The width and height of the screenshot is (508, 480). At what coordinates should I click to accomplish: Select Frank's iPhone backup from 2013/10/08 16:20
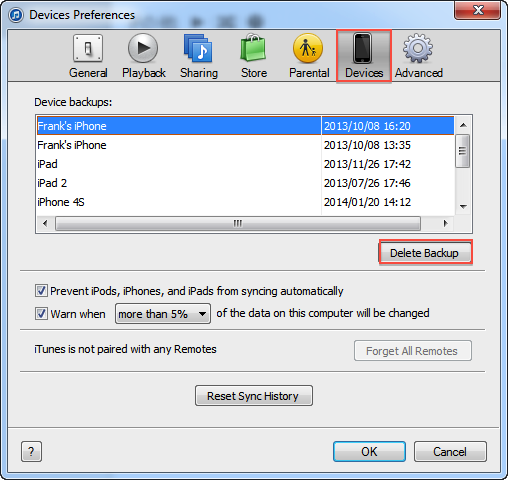pyautogui.click(x=245, y=126)
